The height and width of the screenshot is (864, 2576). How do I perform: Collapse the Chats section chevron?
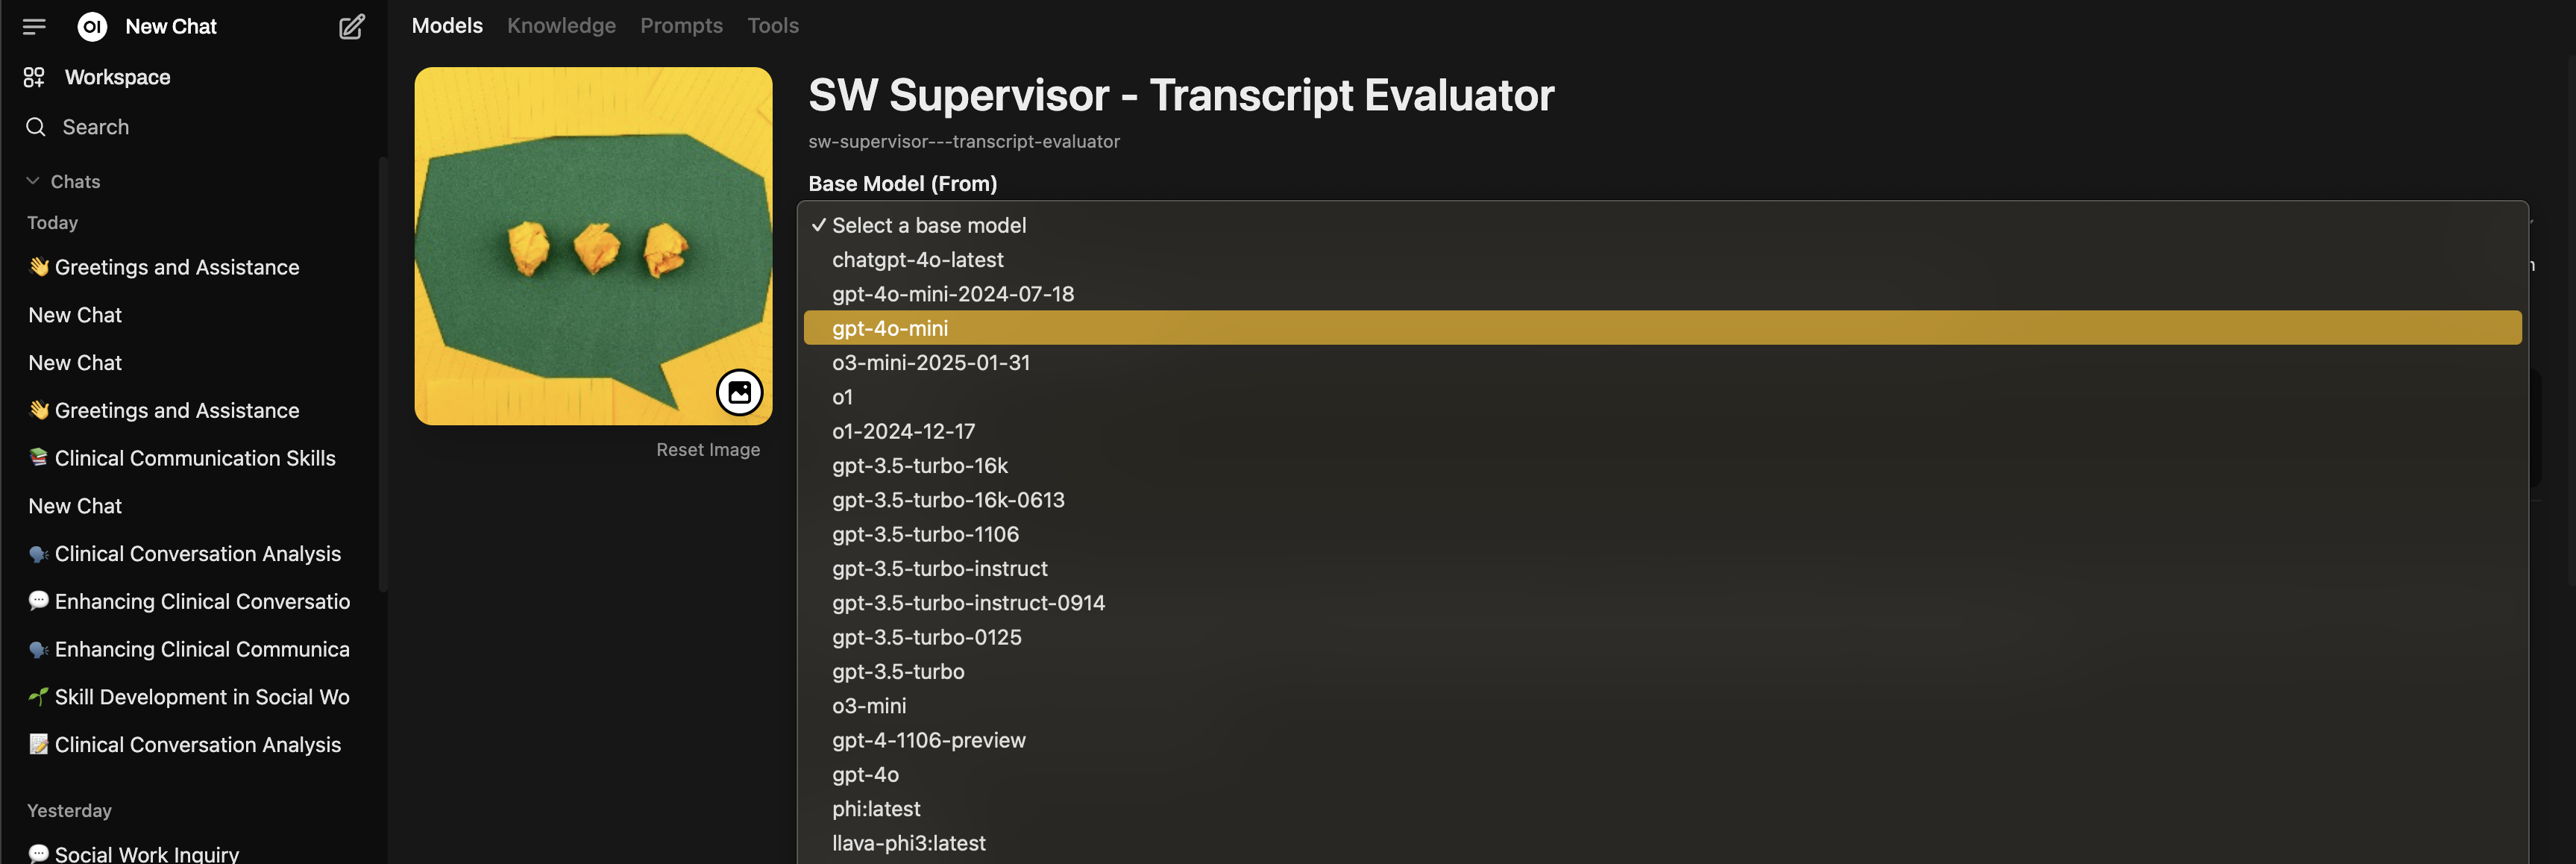[x=33, y=181]
